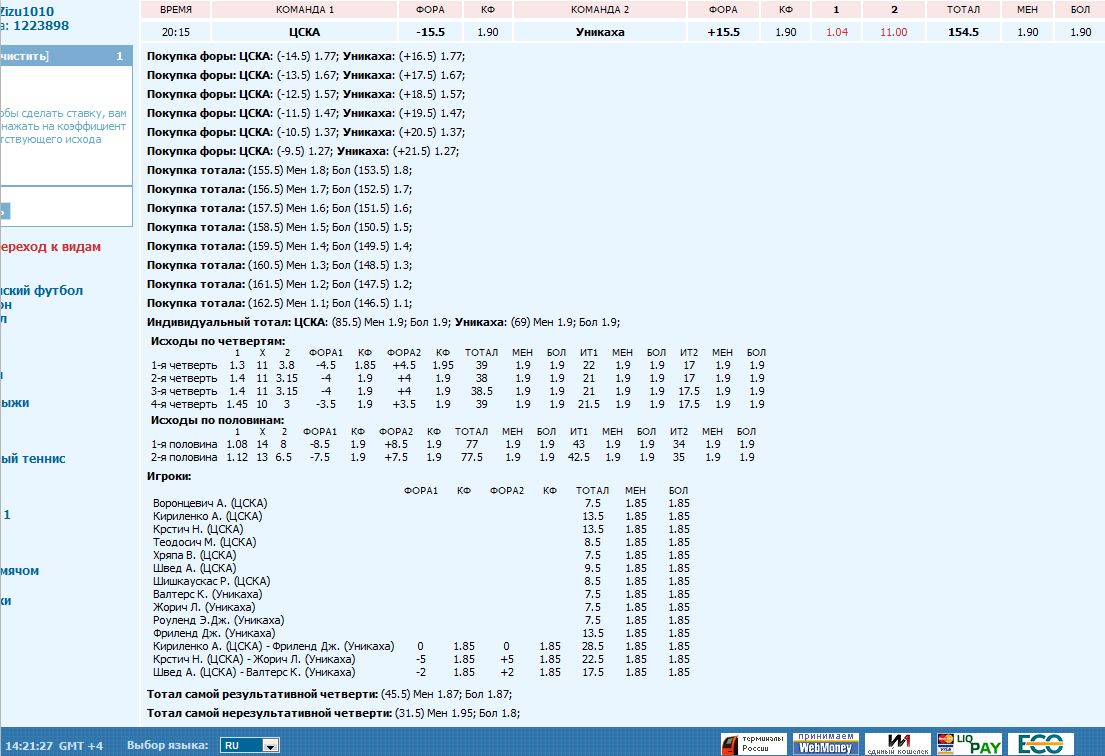This screenshot has width=1105, height=756.
Task: Click Воронцевич А. (ЦСКА) player row
Action: 421,503
